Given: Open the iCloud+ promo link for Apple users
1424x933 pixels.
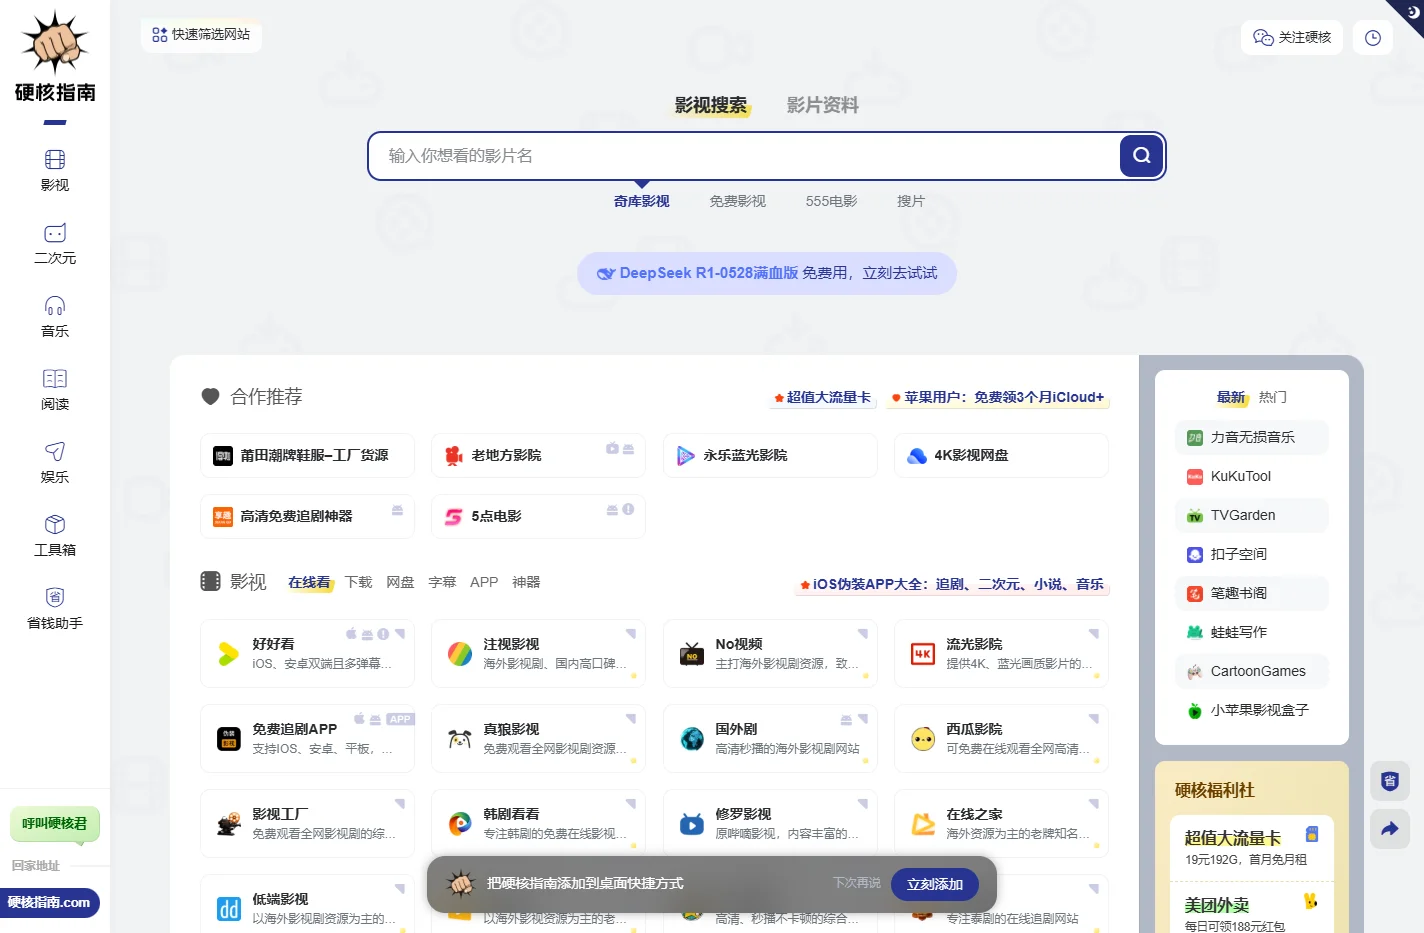Looking at the screenshot, I should (998, 397).
